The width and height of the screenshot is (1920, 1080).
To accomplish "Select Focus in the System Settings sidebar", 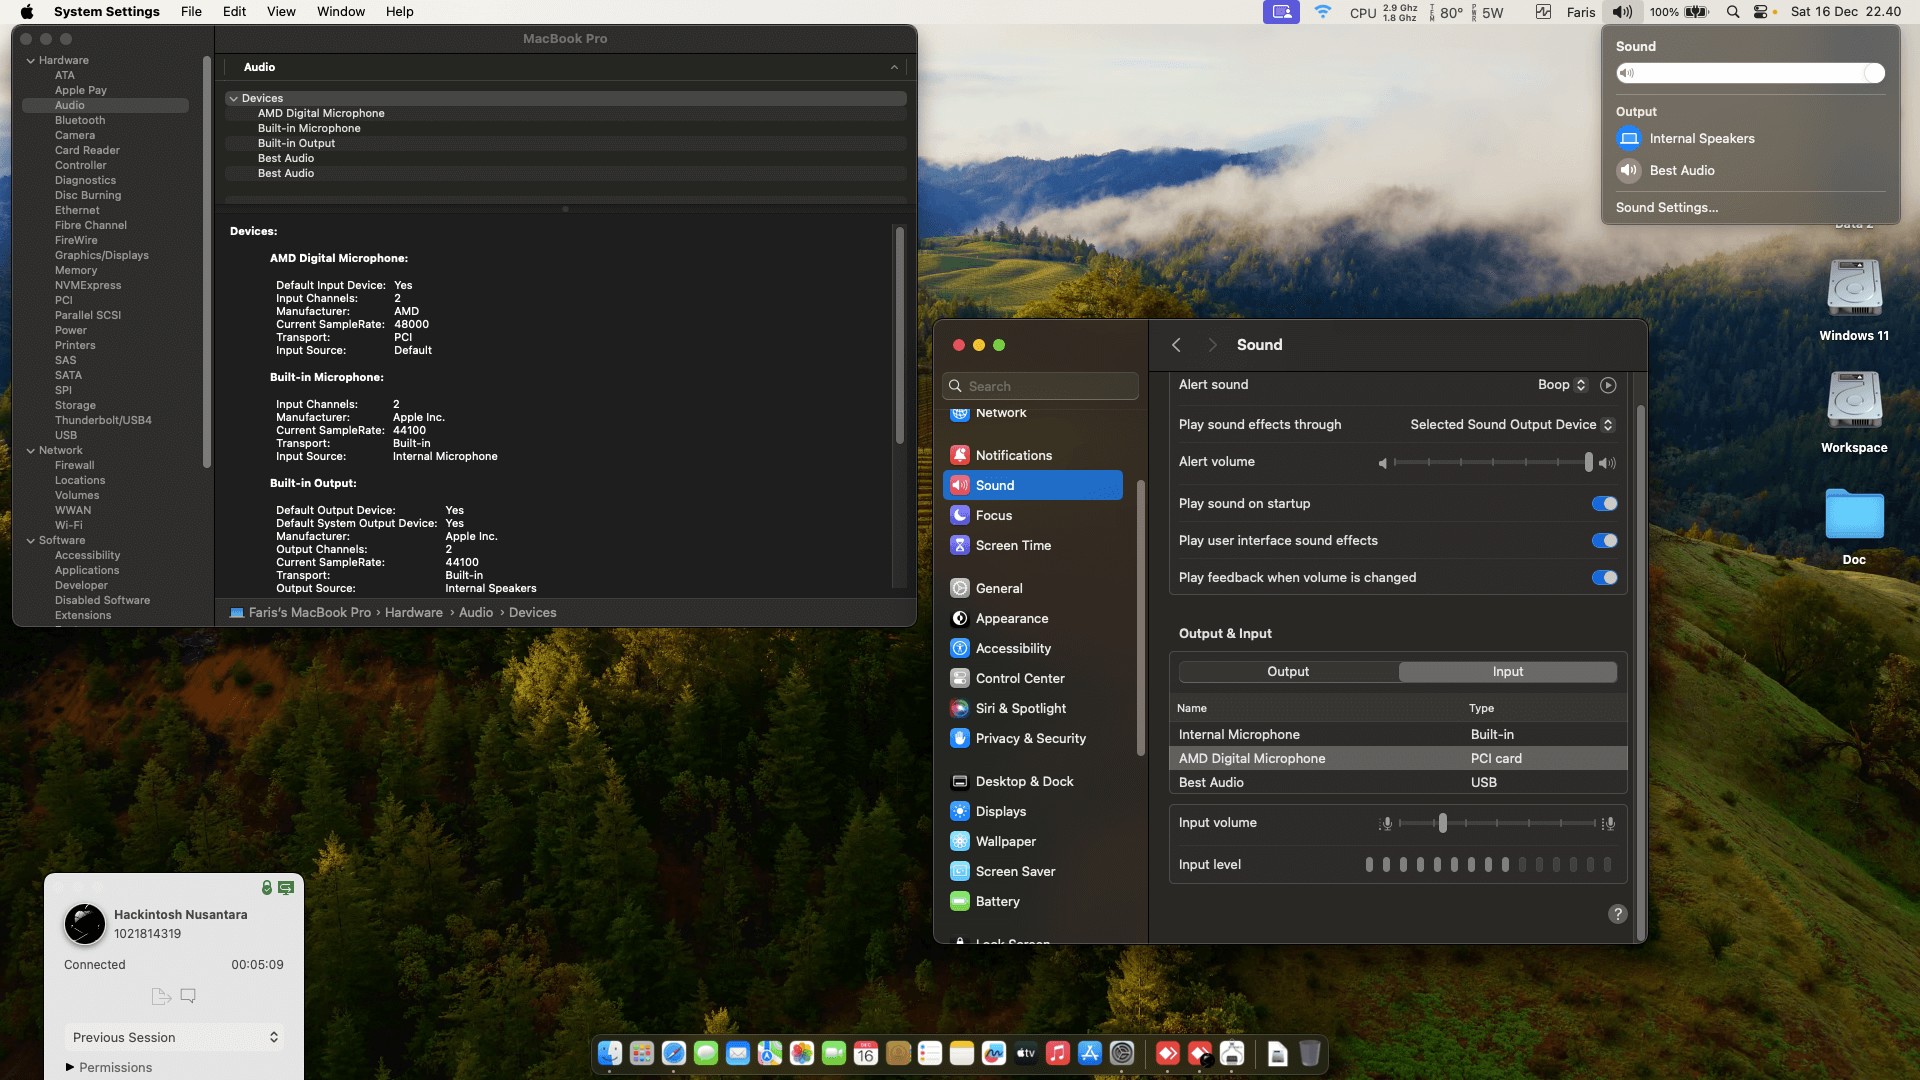I will [994, 515].
